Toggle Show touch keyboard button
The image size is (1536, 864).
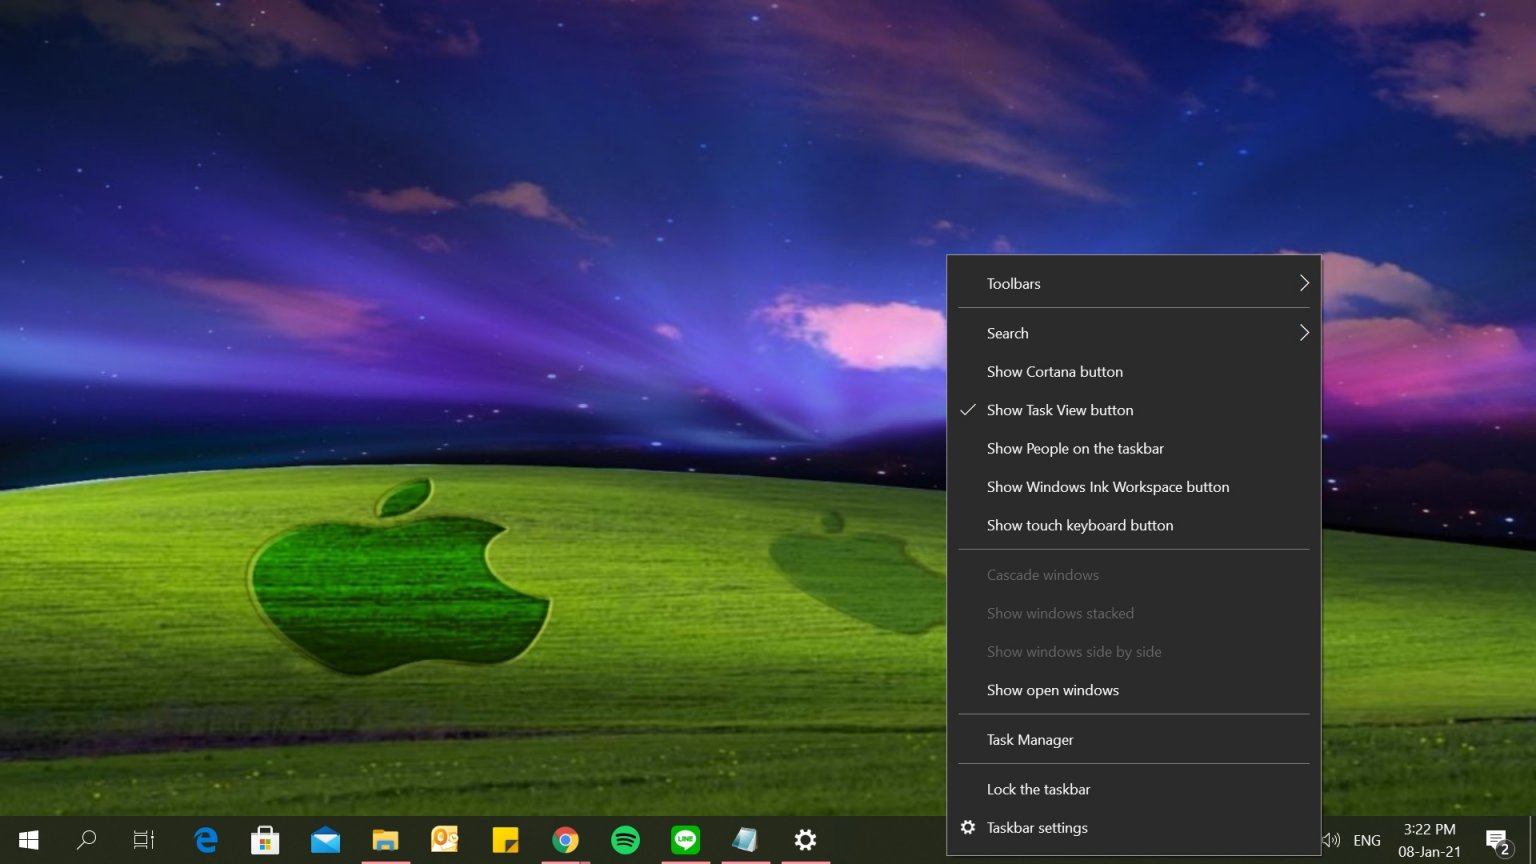click(1080, 525)
